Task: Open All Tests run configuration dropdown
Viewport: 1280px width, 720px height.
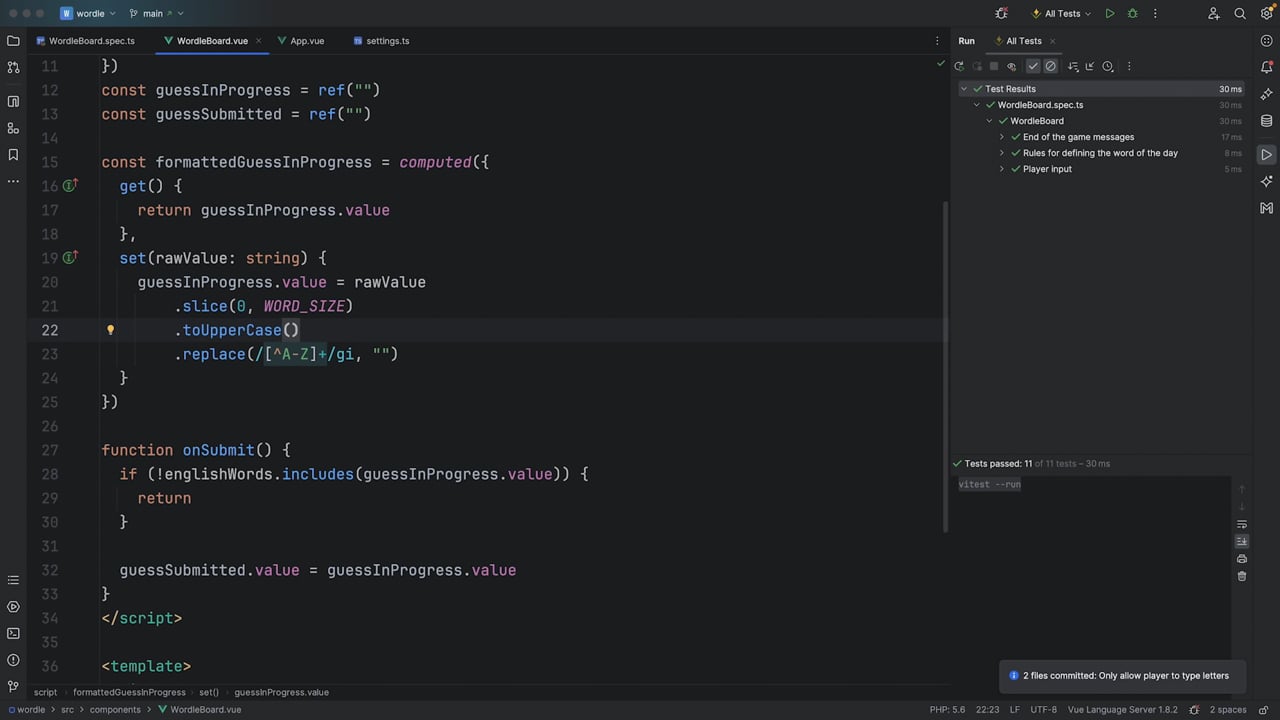Action: (x=1062, y=14)
